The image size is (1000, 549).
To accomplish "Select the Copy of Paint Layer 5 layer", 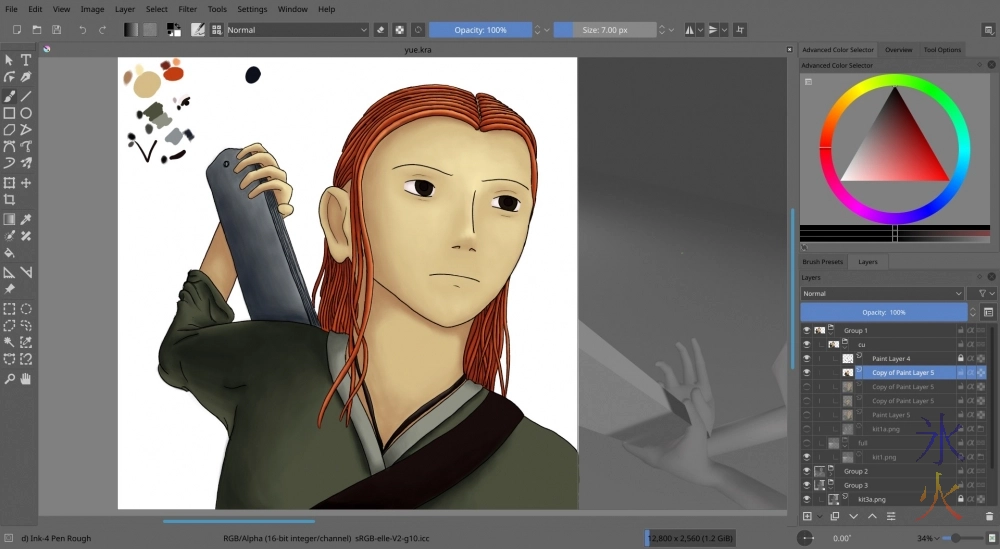I will point(902,372).
